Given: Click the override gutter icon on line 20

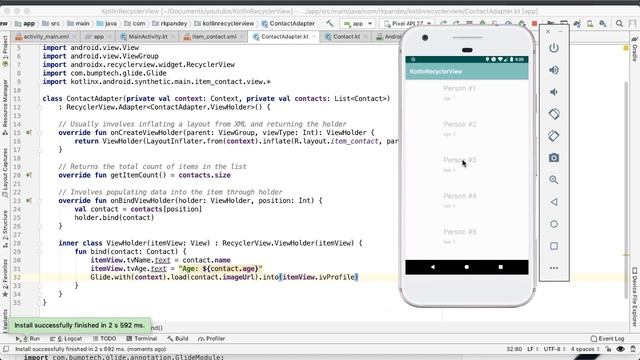Looking at the screenshot, I should (x=29, y=175).
